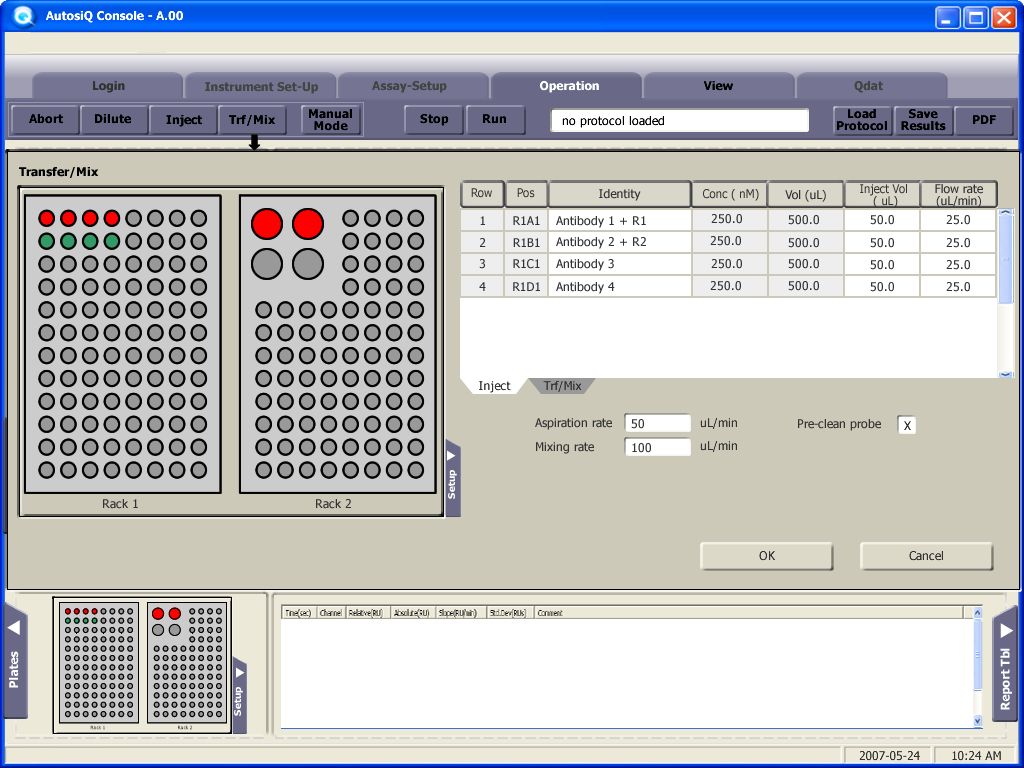Screen dimensions: 1024x768
Task: Click the date 2007-05-24 in the status bar
Action: (x=889, y=756)
